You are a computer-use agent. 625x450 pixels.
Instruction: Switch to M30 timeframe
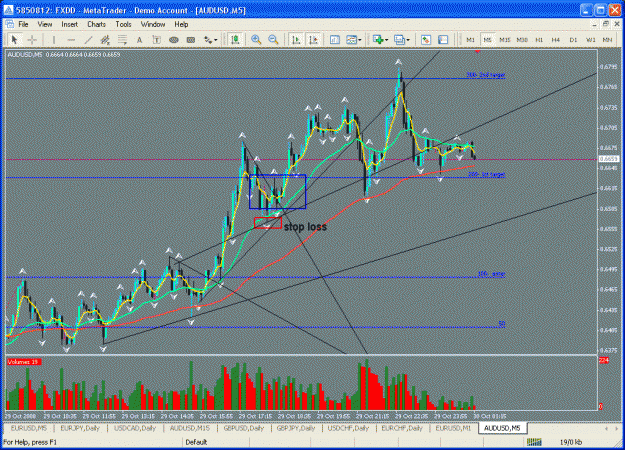[522, 40]
